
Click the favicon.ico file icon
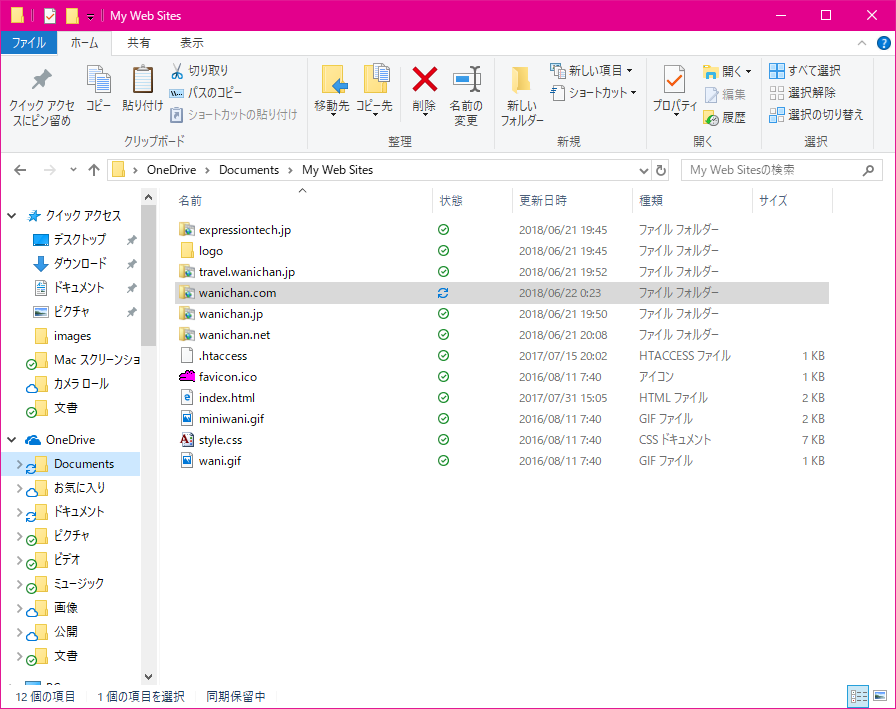pos(187,376)
